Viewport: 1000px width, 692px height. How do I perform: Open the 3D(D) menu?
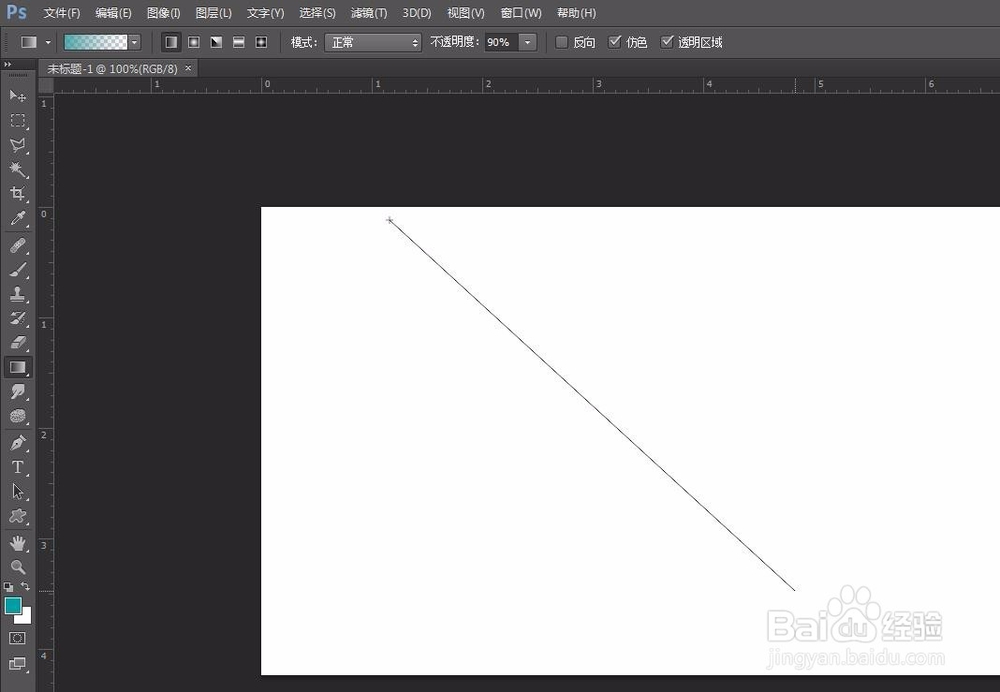tap(417, 13)
